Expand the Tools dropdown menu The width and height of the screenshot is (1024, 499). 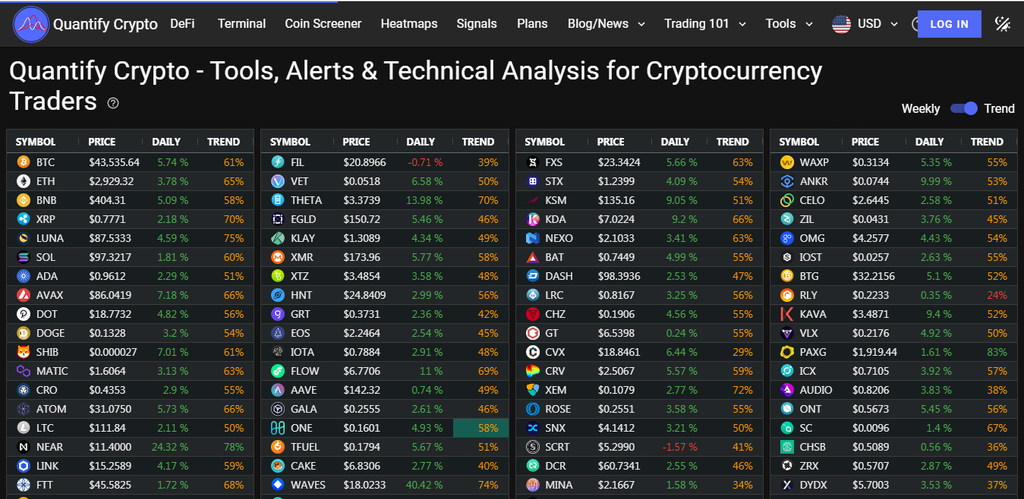click(x=790, y=24)
